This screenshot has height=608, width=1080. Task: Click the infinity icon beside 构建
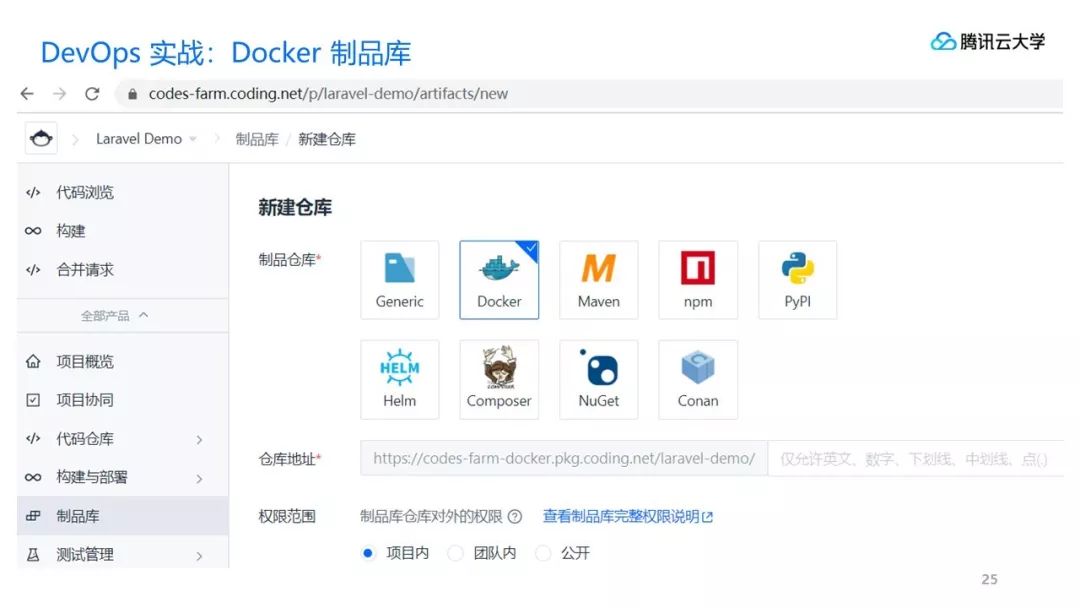[x=33, y=231]
